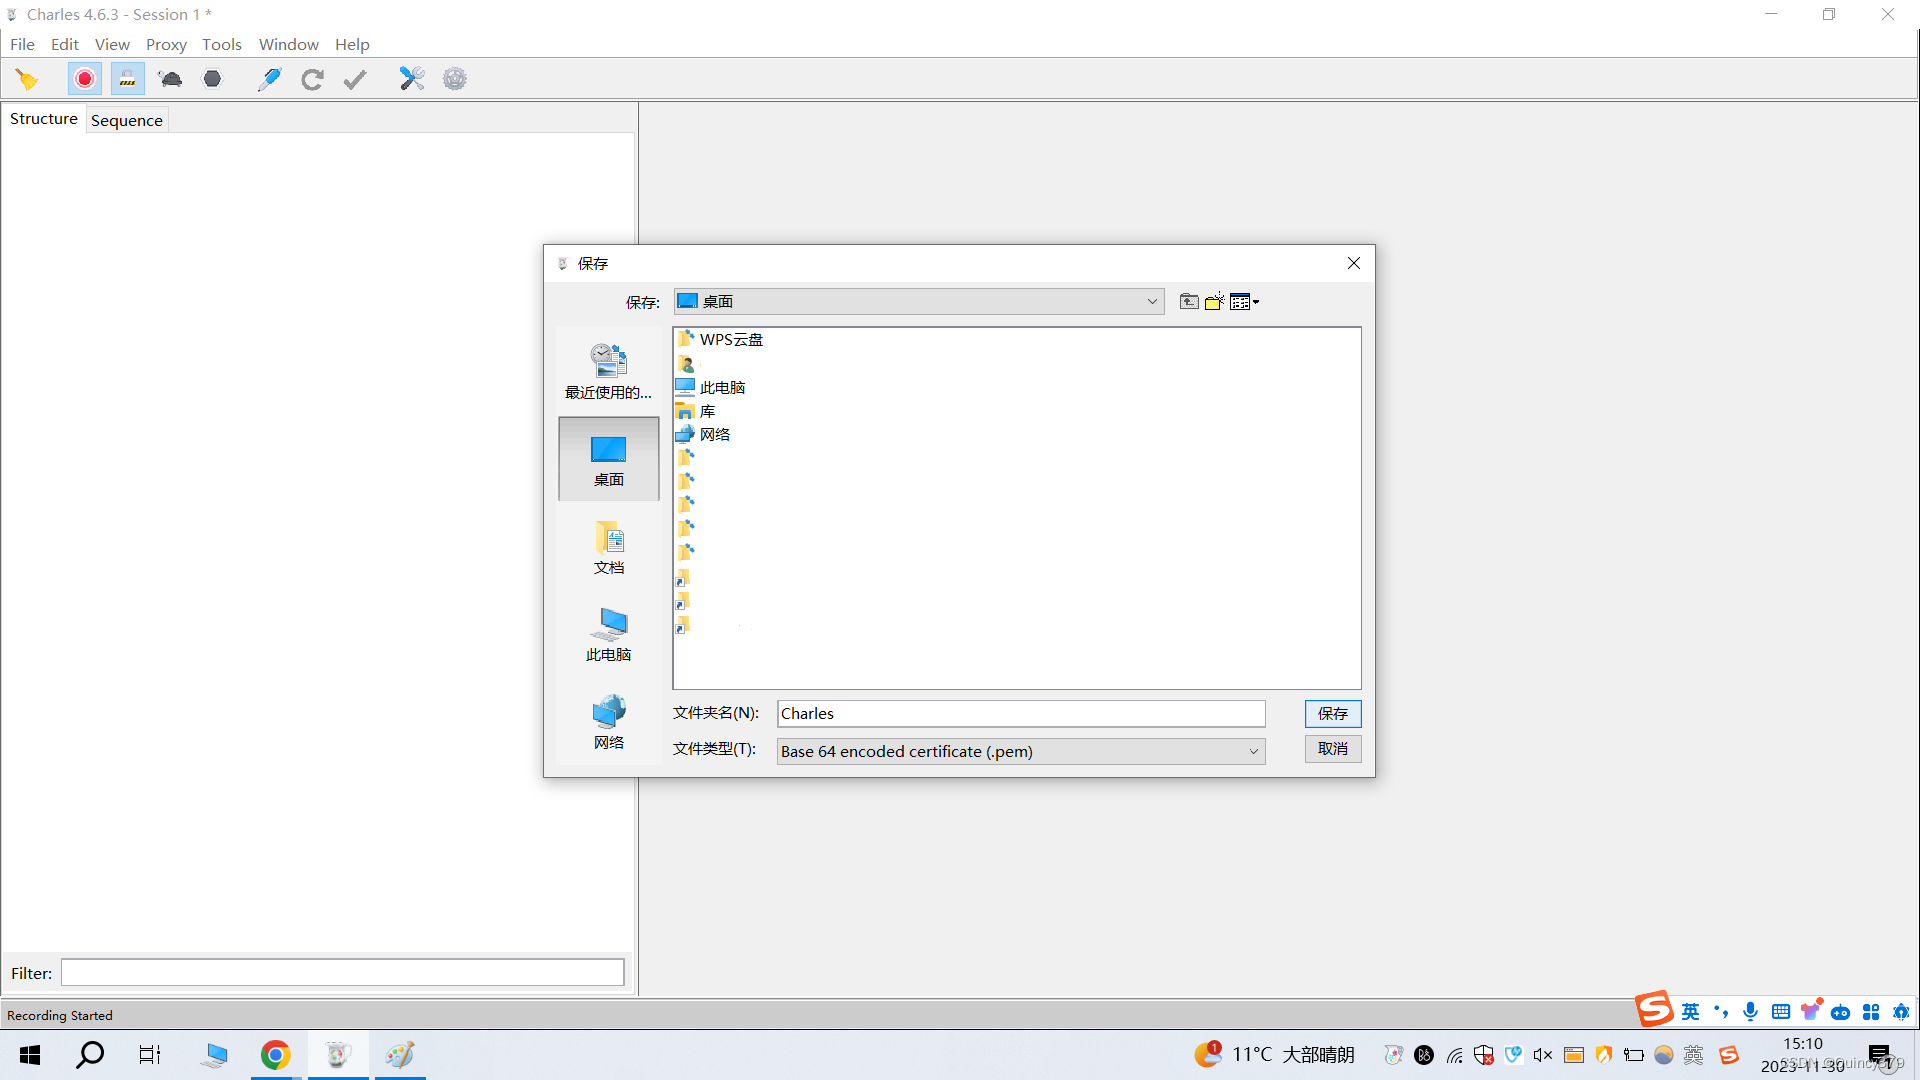Toggle SSL proxying toolbar icon

point(127,79)
